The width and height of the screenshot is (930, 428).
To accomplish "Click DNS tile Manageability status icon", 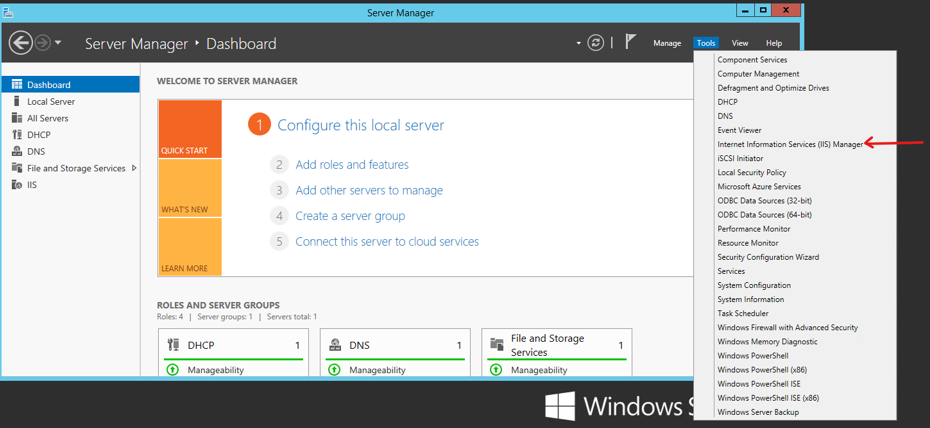I will [334, 370].
